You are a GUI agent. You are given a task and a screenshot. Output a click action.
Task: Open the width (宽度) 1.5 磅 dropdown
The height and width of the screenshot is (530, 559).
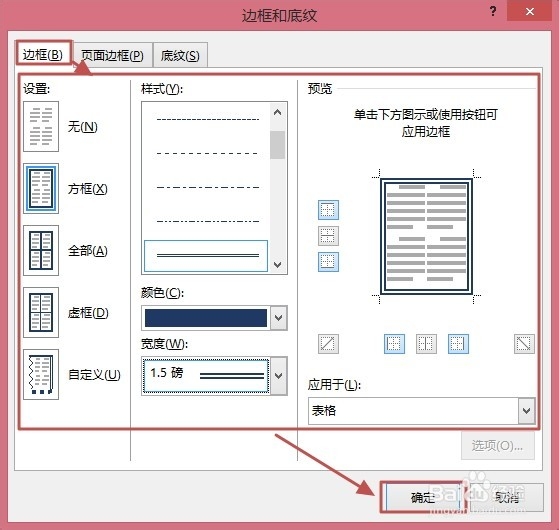(x=279, y=376)
